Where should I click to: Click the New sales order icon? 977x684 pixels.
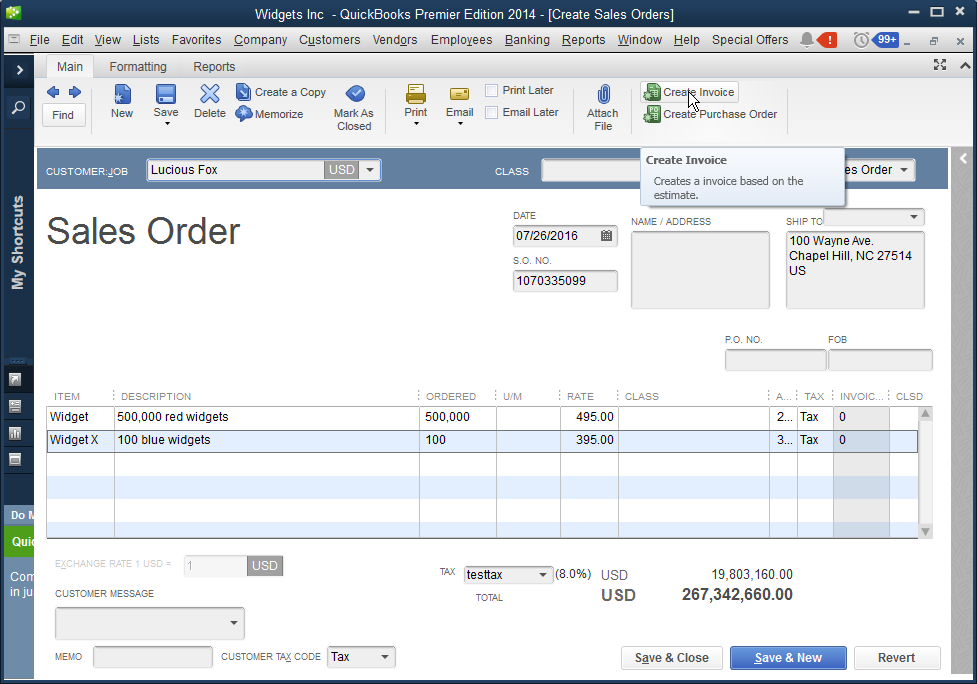click(122, 94)
